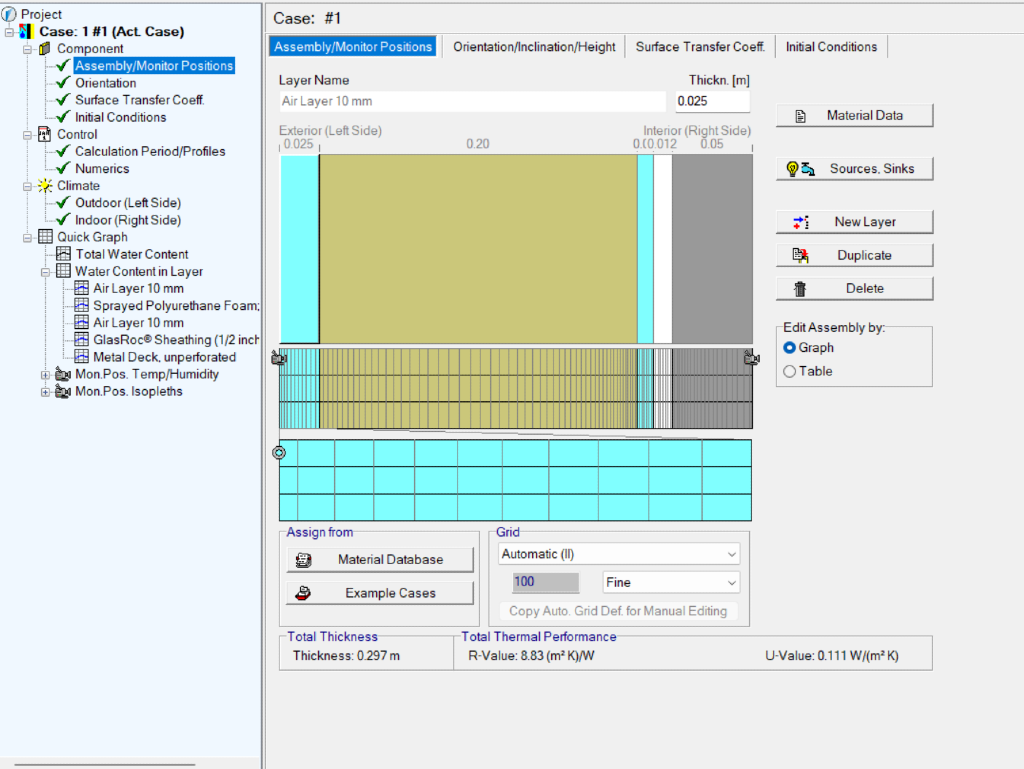Select the Graph edit mode radio button

(790, 348)
